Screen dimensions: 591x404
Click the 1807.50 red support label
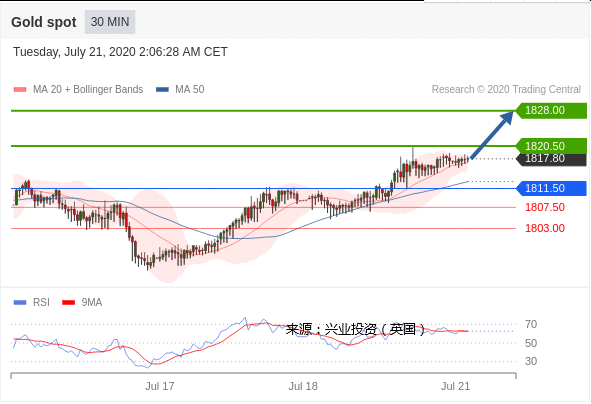pos(545,207)
